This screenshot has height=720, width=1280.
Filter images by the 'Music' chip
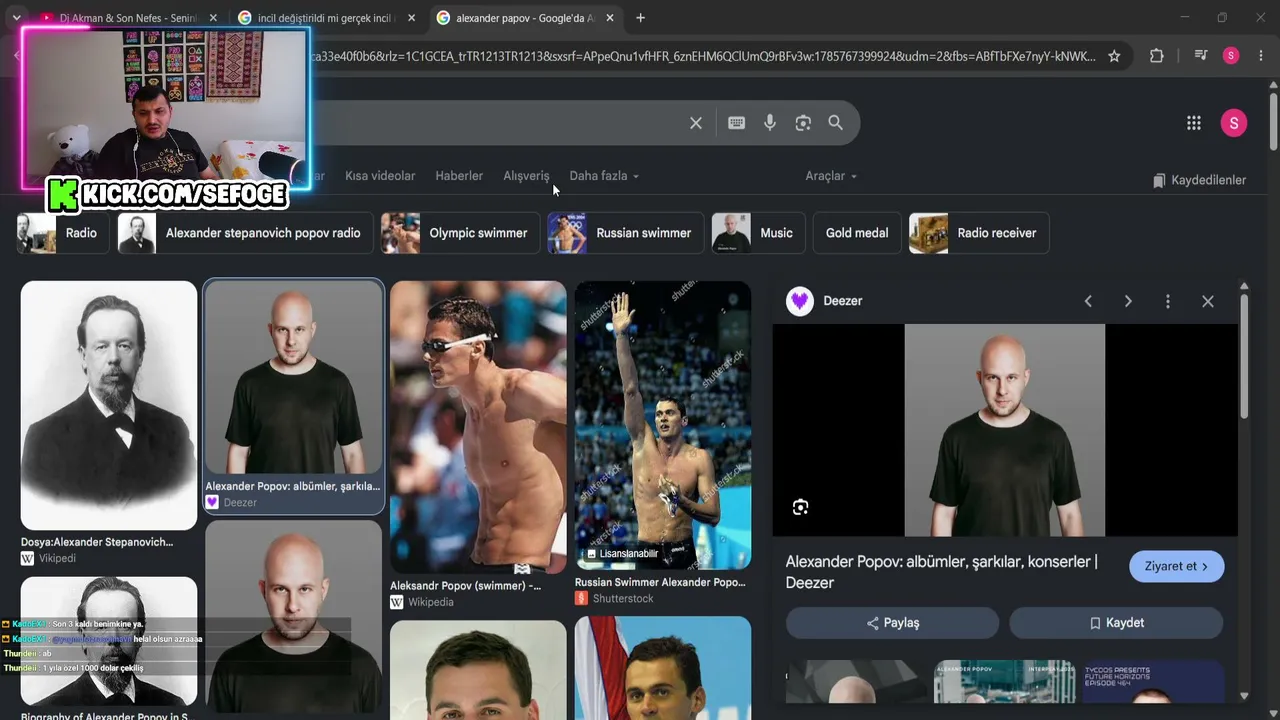tap(758, 233)
